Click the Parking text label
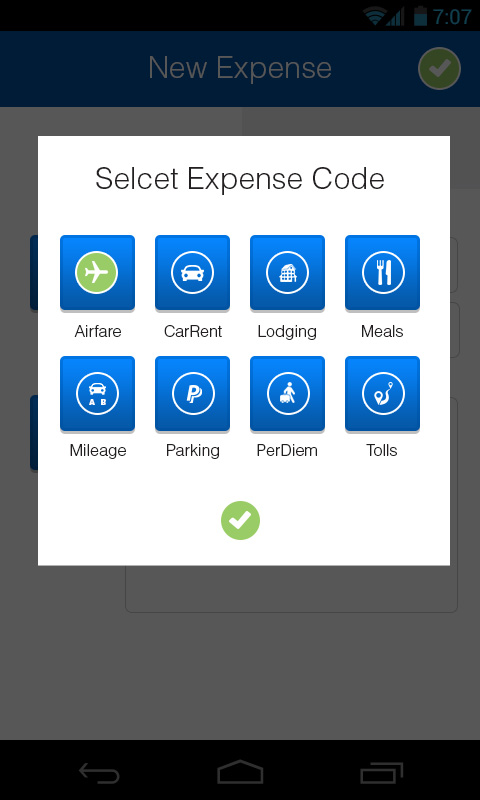The height and width of the screenshot is (800, 480). pyautogui.click(x=193, y=451)
